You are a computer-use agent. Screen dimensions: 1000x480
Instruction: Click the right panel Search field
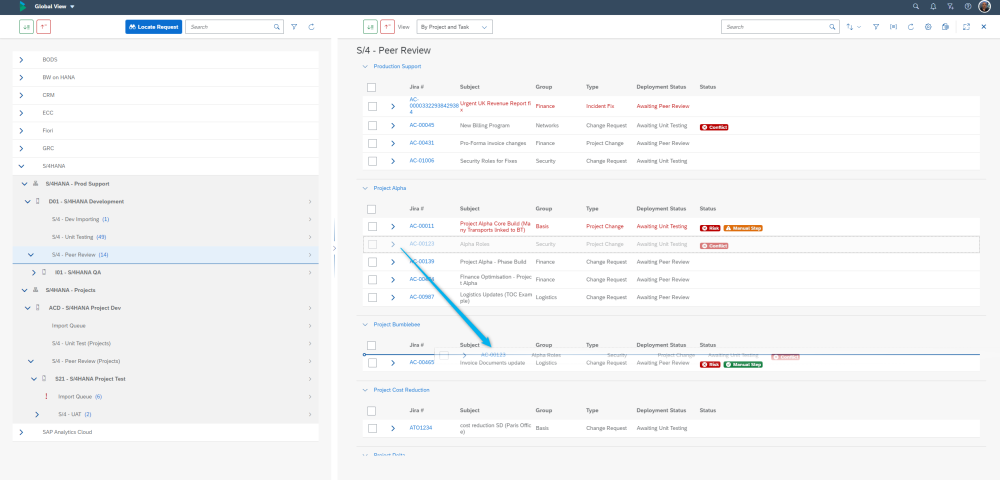[x=775, y=27]
